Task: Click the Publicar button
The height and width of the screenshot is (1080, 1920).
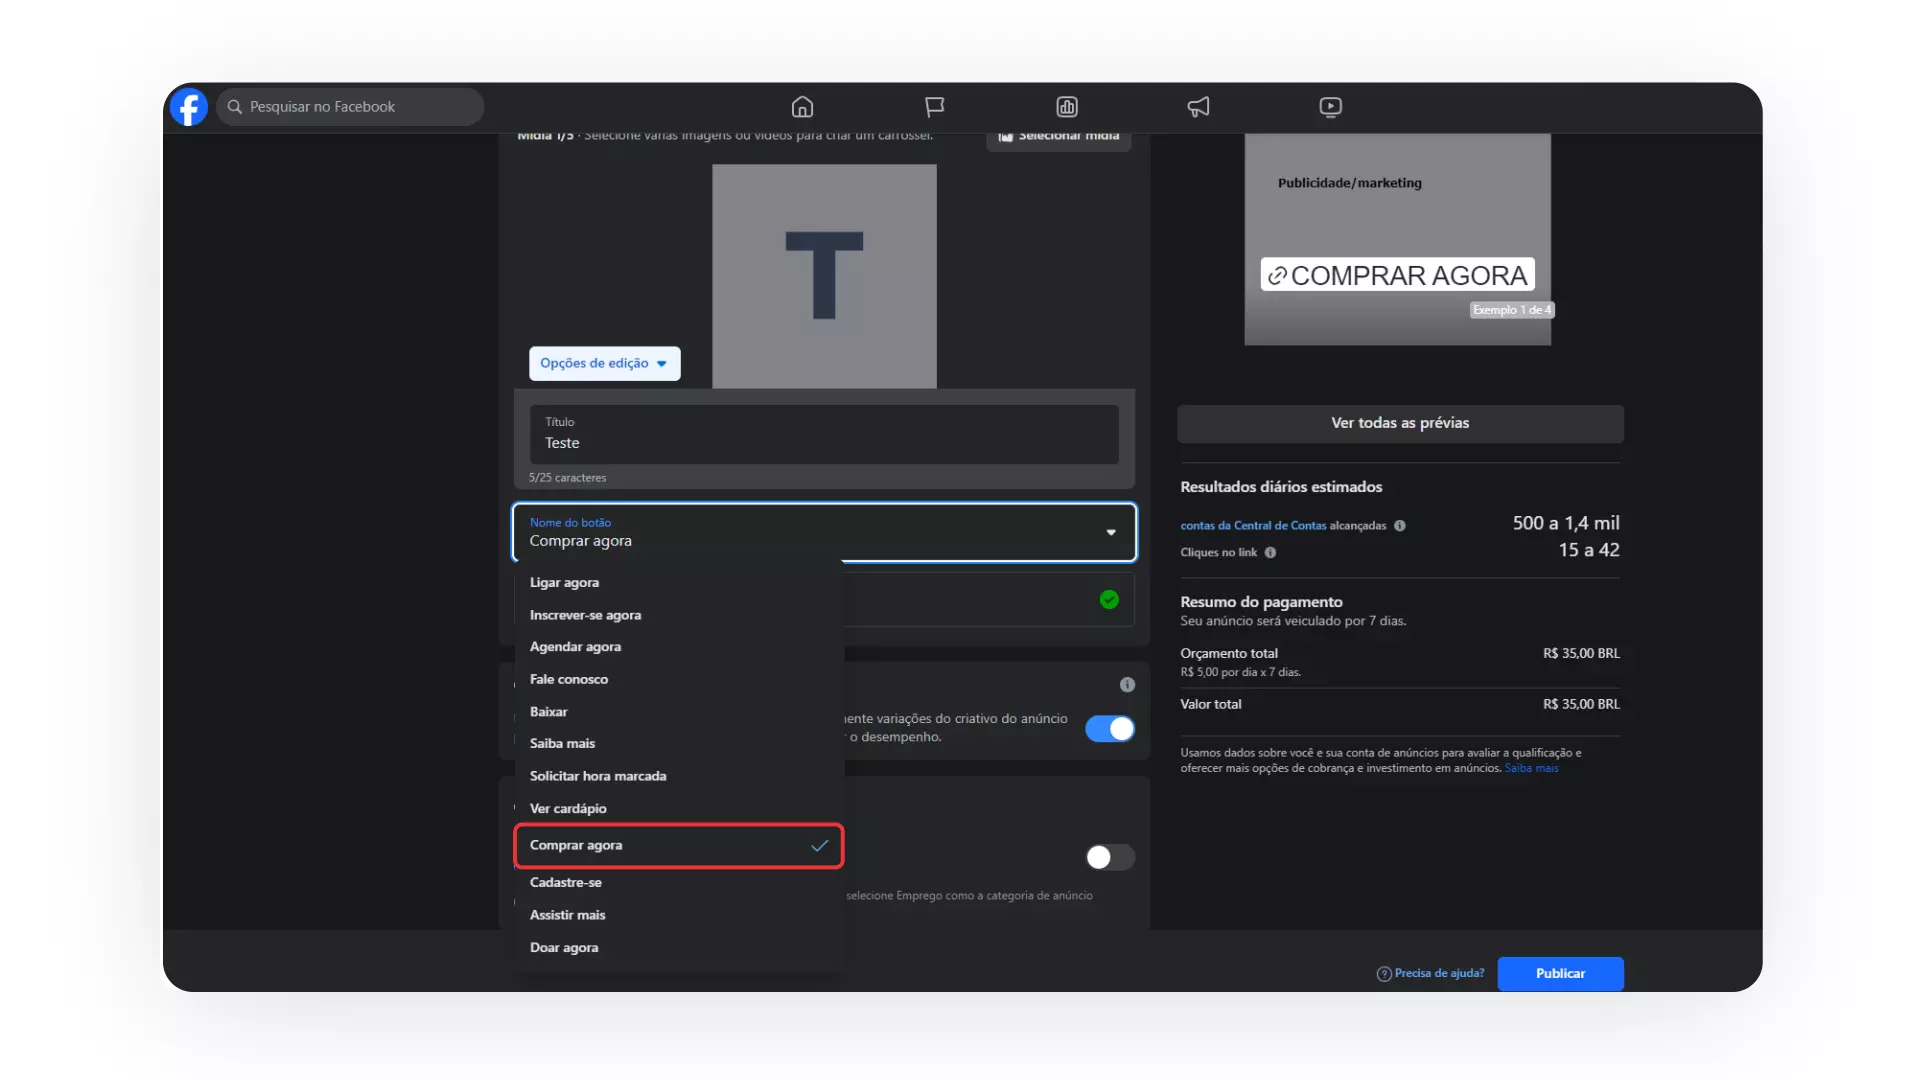Action: (x=1559, y=974)
